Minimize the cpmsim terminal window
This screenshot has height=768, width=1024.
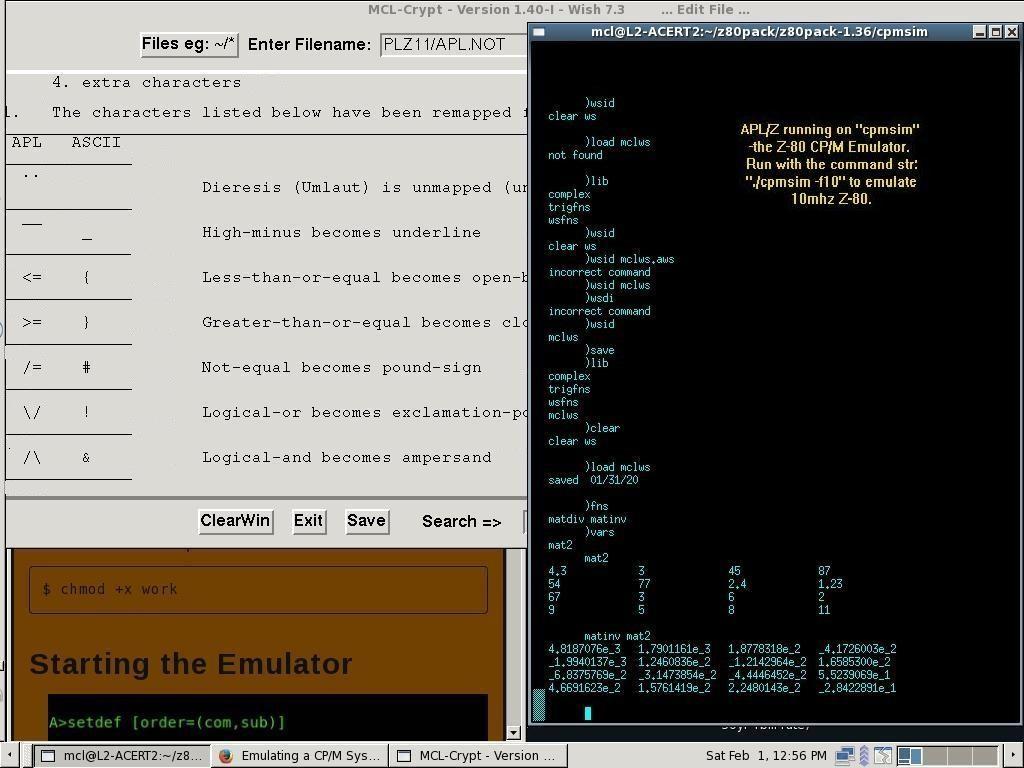pos(979,31)
